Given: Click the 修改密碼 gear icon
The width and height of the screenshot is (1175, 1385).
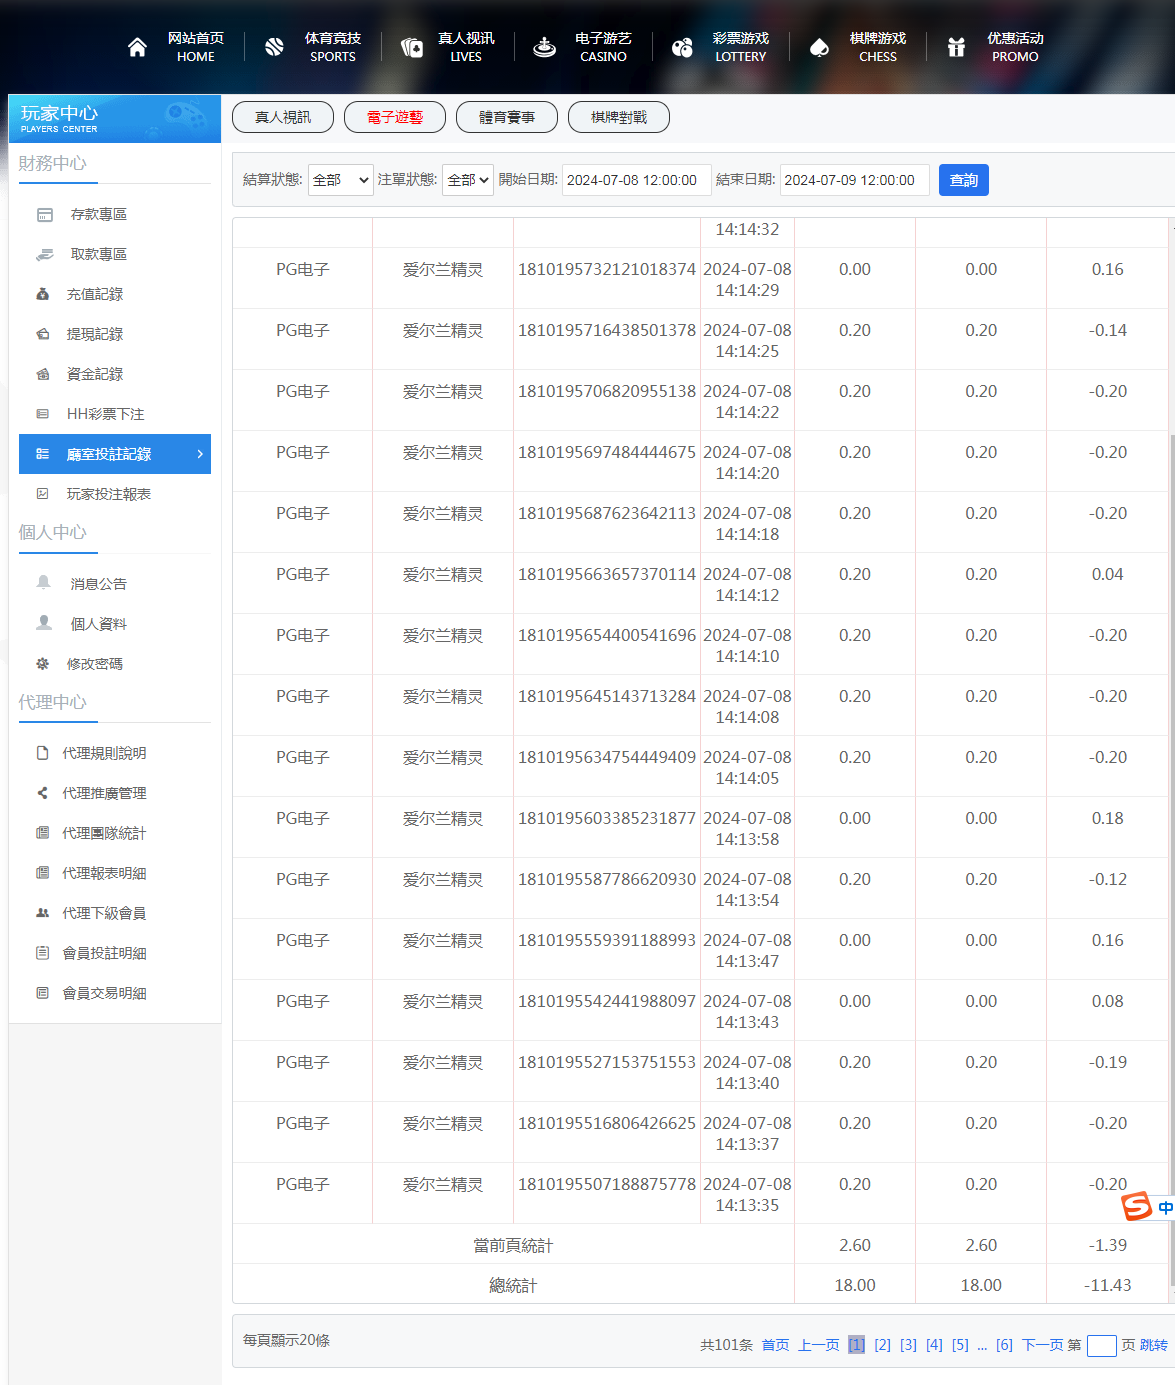Looking at the screenshot, I should click(43, 664).
